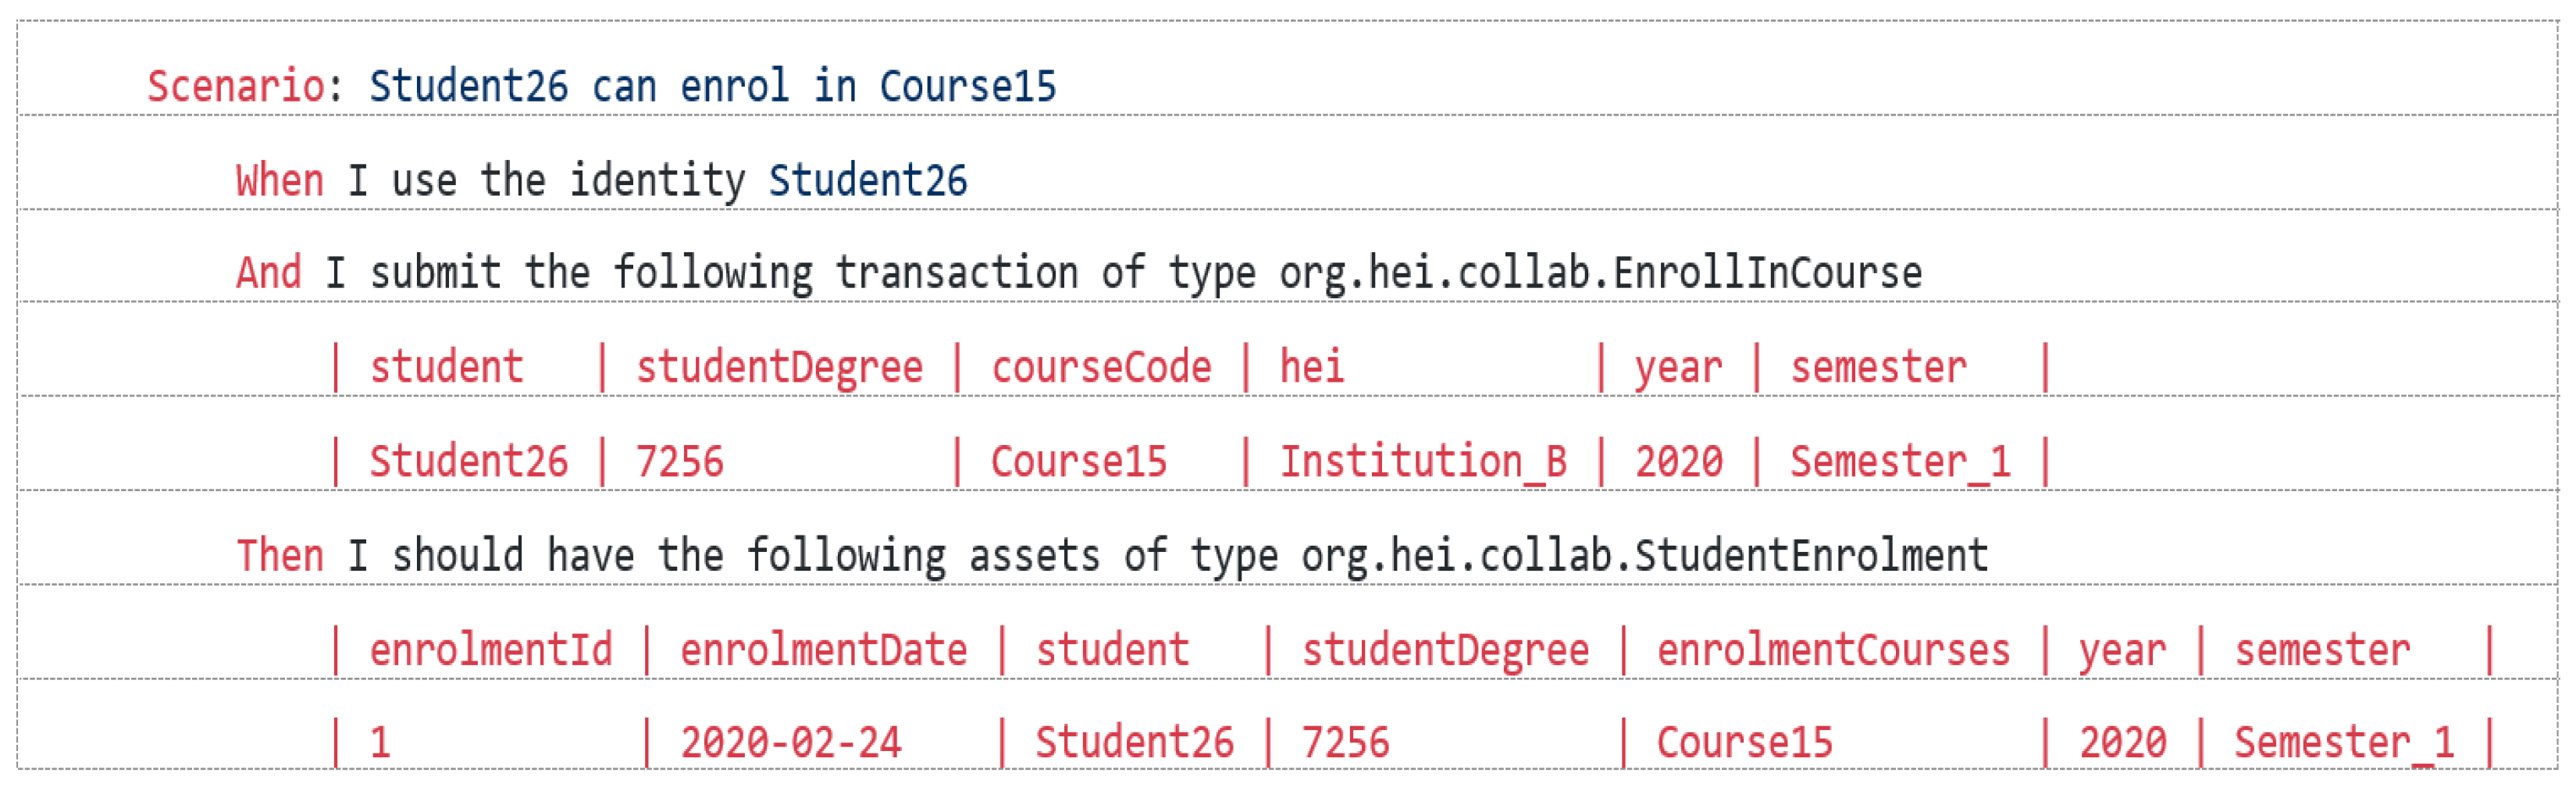Click "Course15" in the scenario title
The height and width of the screenshot is (787, 2576).
tap(967, 86)
